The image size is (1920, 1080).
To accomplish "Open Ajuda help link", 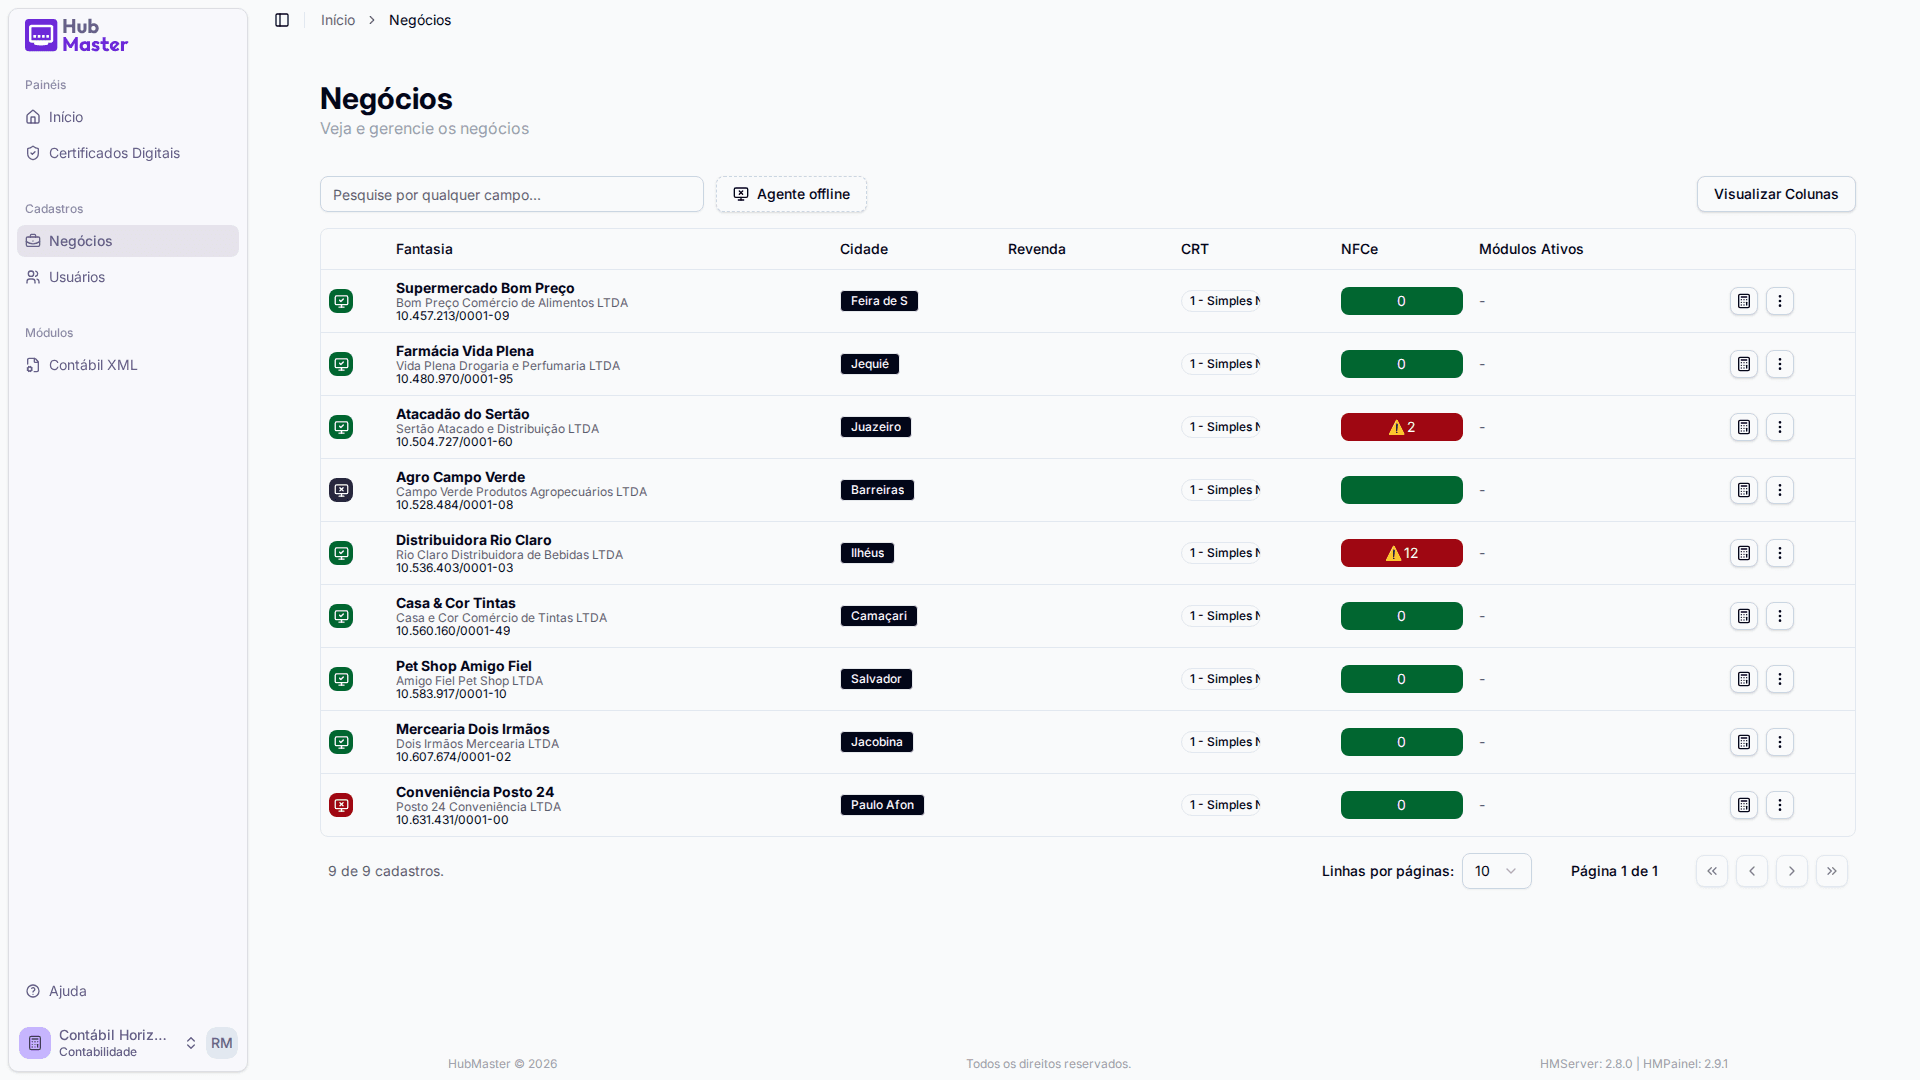I will 128,991.
